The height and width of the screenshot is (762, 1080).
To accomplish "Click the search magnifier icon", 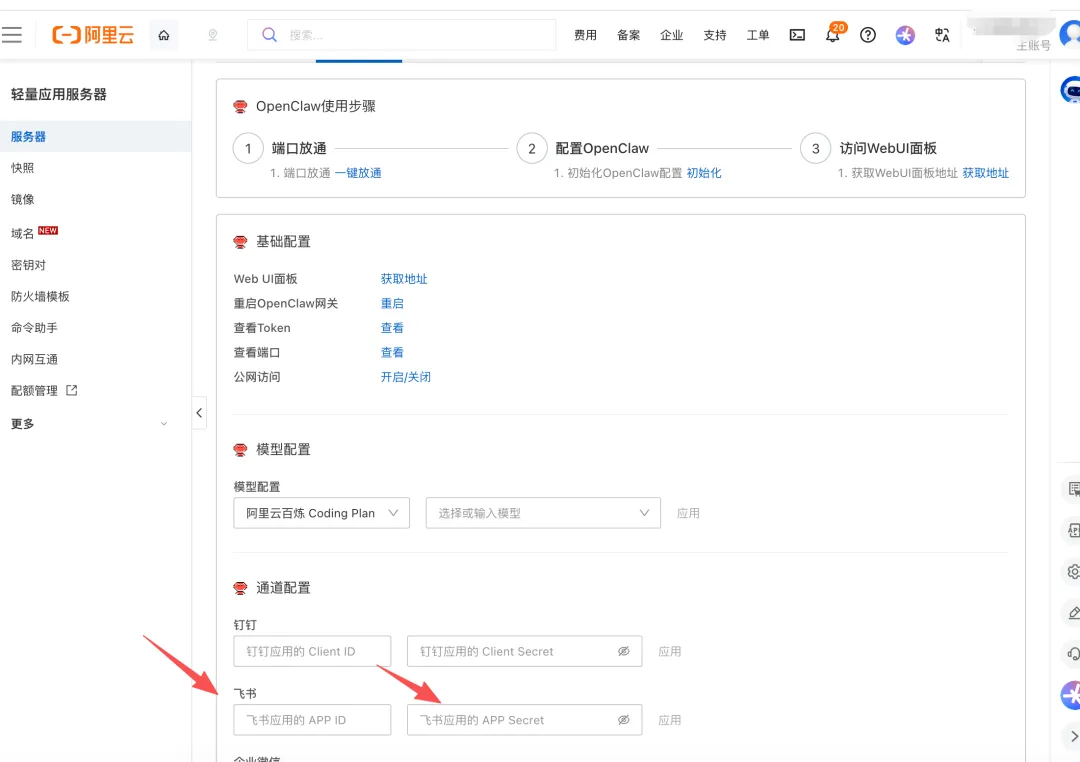I will click(269, 34).
